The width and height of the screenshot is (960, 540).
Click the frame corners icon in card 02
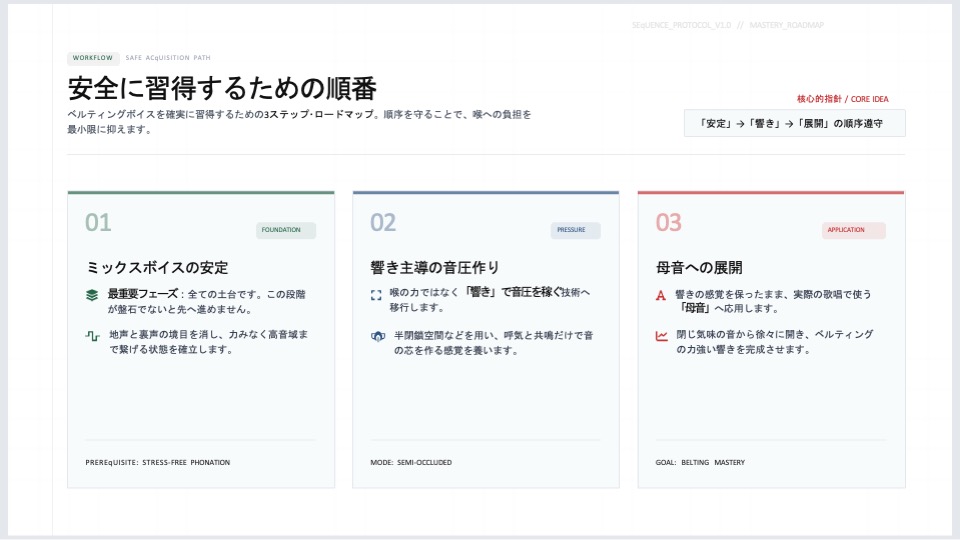tap(377, 295)
